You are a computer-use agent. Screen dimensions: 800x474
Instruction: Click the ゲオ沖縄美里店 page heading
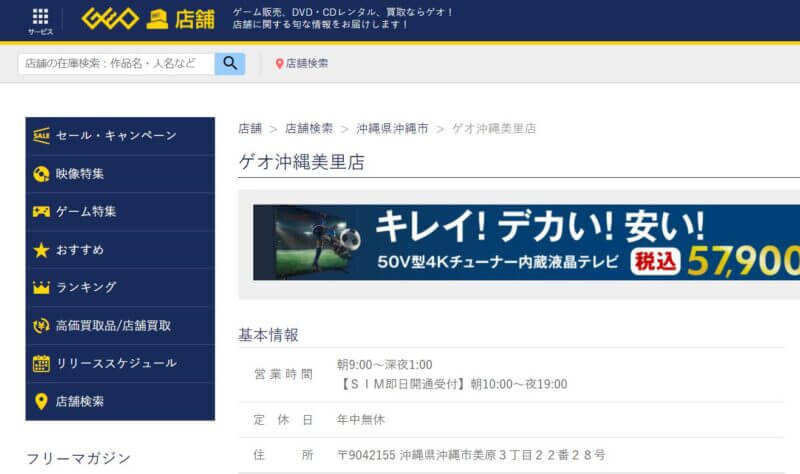pyautogui.click(x=302, y=162)
